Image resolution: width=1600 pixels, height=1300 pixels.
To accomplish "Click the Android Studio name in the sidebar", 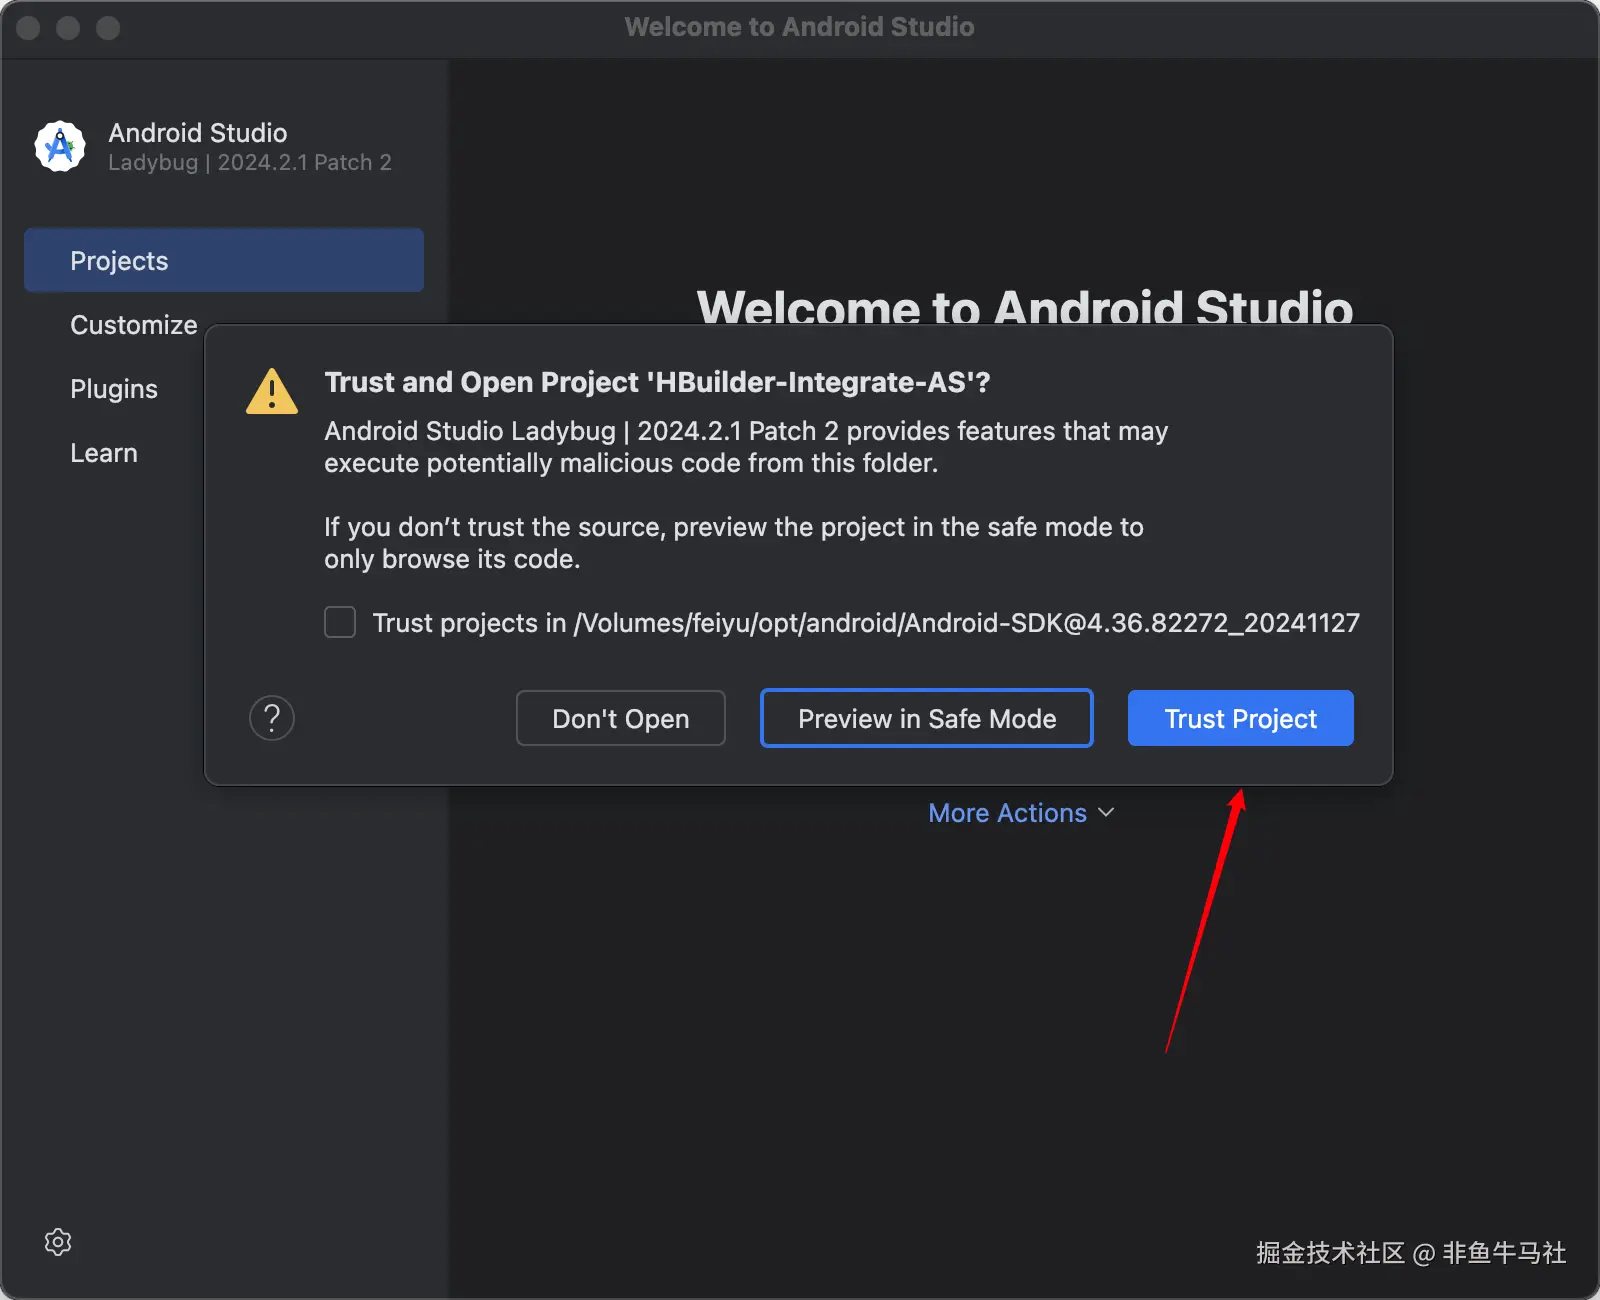I will click(x=198, y=133).
